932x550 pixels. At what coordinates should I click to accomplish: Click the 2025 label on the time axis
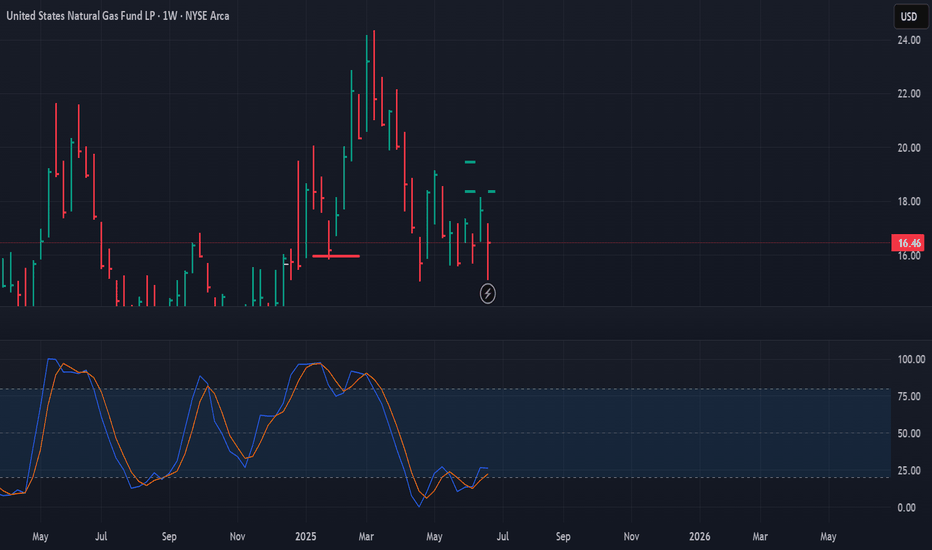(x=306, y=536)
